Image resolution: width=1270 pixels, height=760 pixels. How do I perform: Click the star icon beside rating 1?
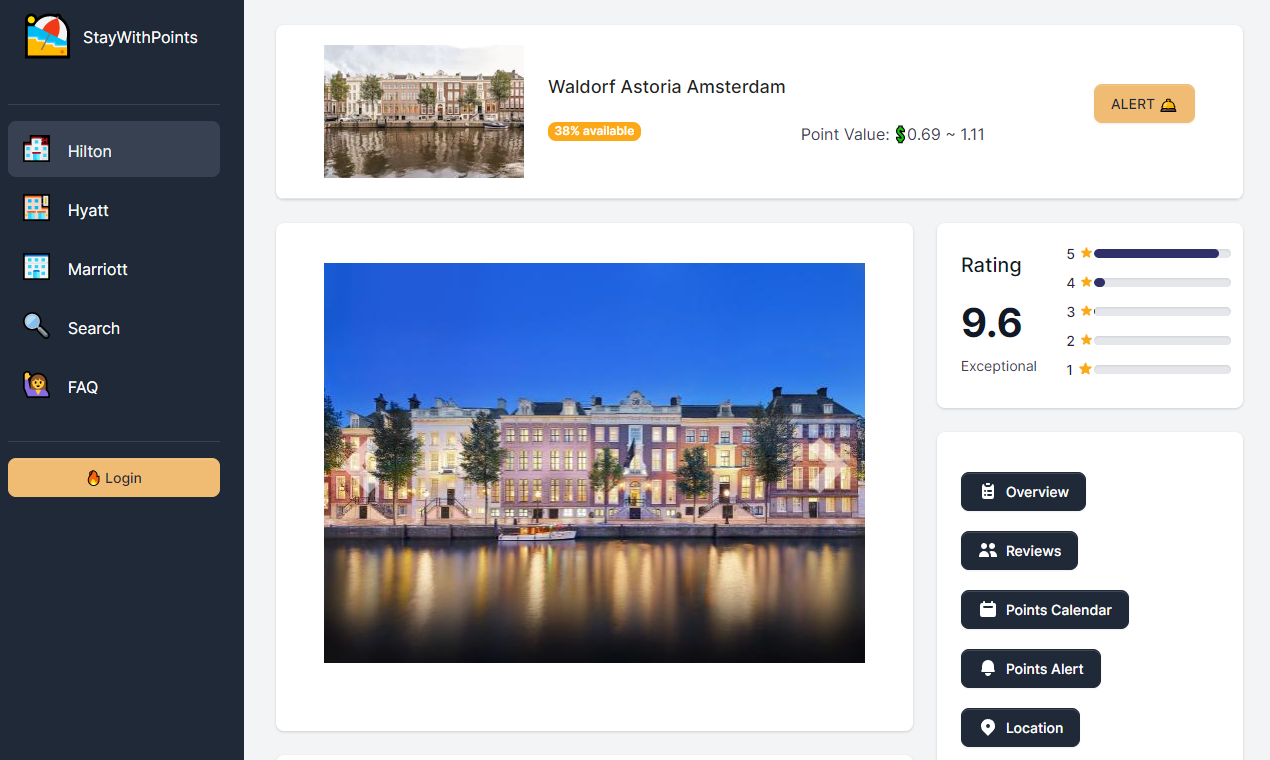click(1086, 369)
